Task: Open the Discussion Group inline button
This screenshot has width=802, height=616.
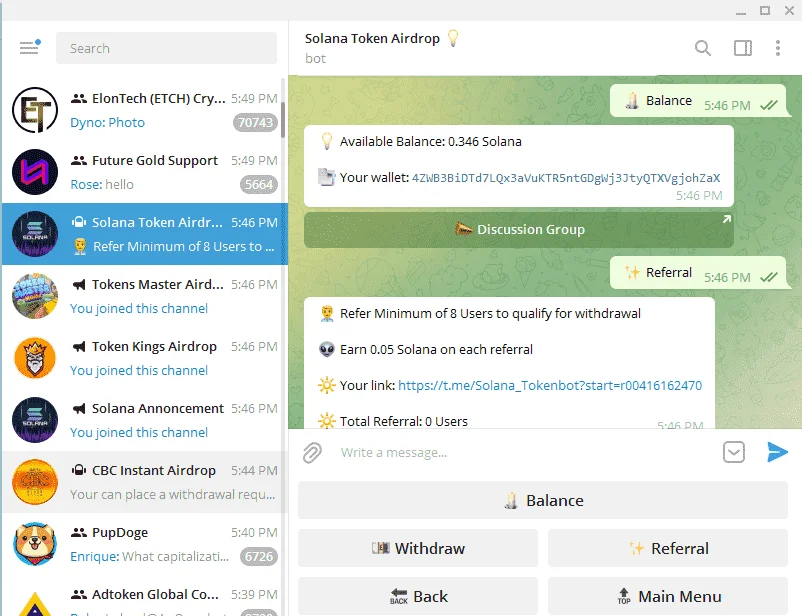Action: coord(519,230)
